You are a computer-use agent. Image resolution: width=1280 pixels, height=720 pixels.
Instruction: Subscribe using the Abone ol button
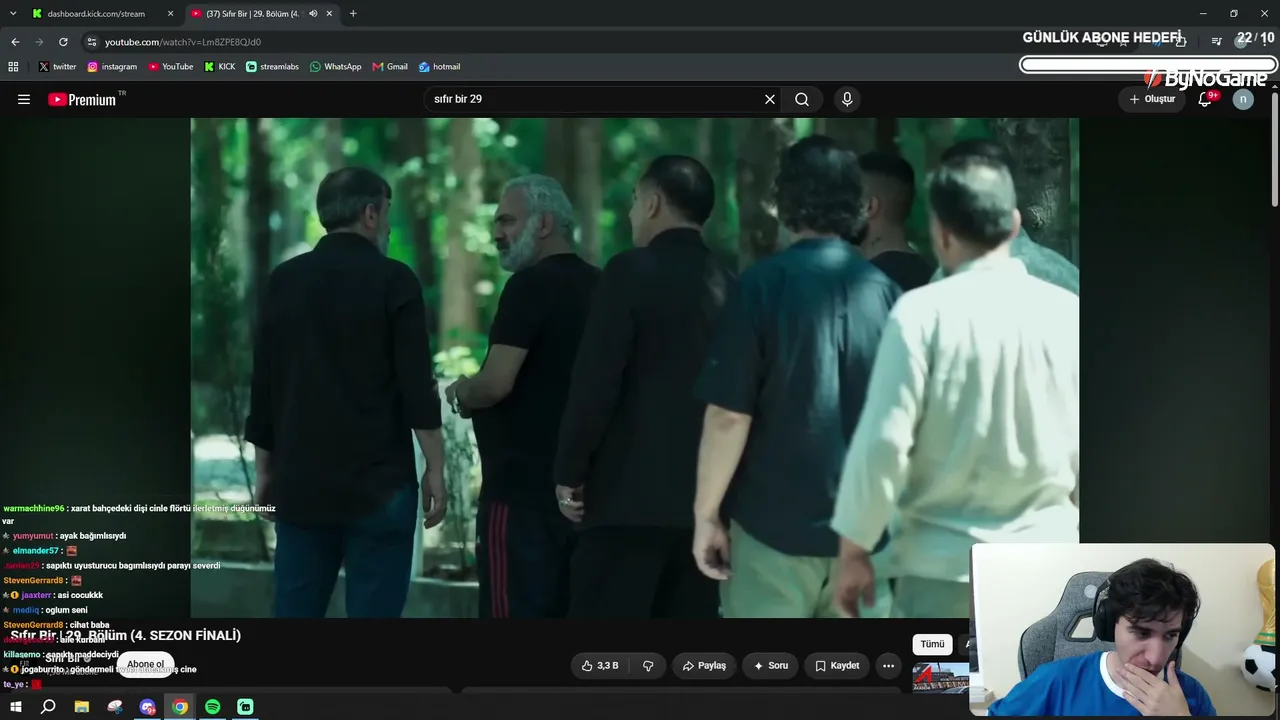(145, 664)
